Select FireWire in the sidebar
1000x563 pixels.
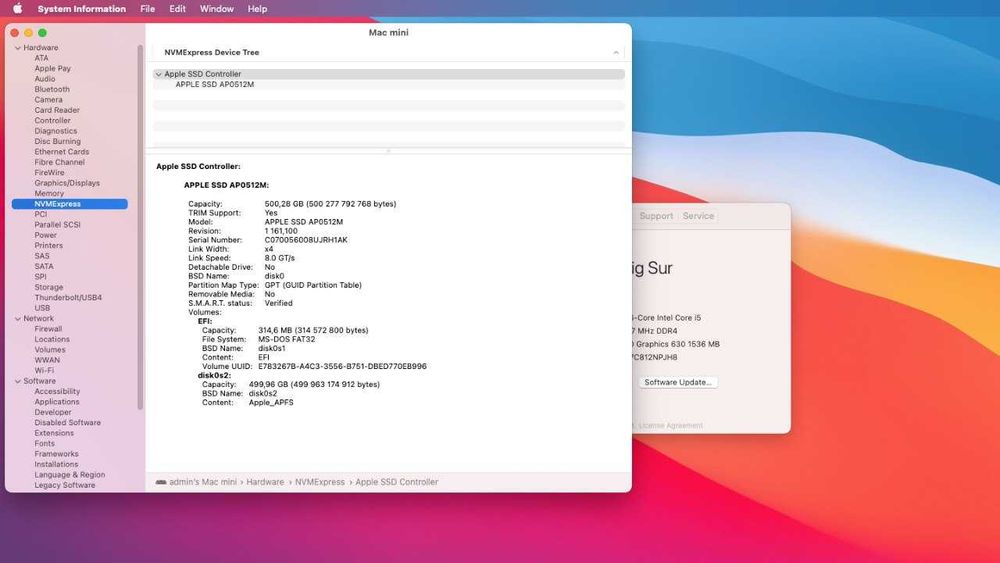[x=49, y=173]
